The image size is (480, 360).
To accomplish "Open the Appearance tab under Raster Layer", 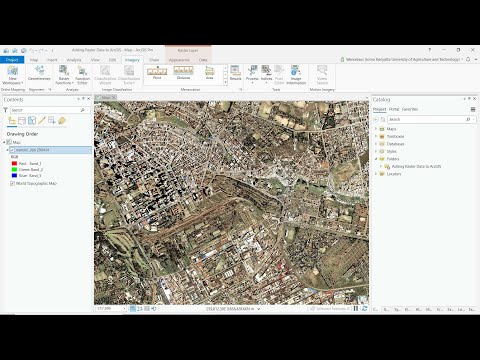I will [179, 60].
